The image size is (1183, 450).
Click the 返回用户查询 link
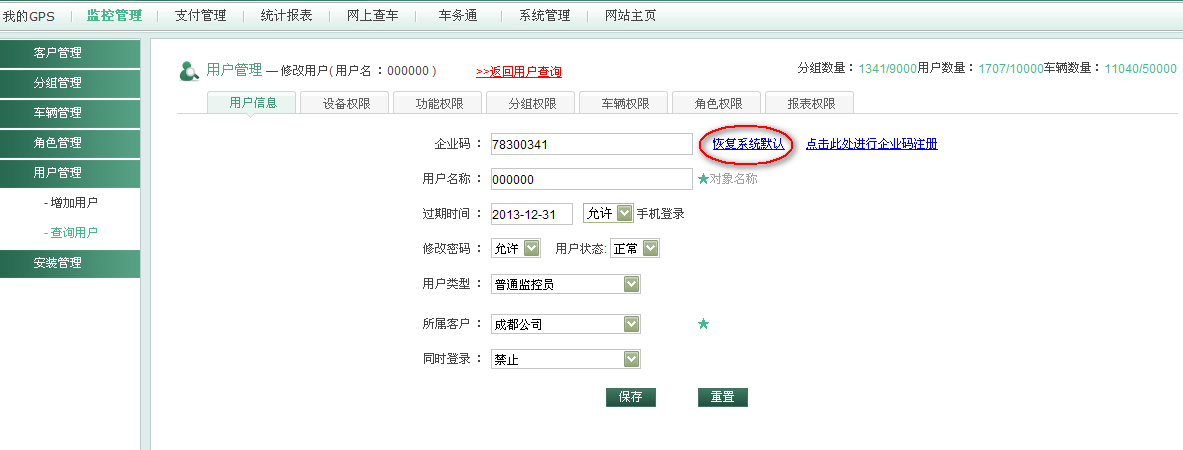[x=518, y=72]
